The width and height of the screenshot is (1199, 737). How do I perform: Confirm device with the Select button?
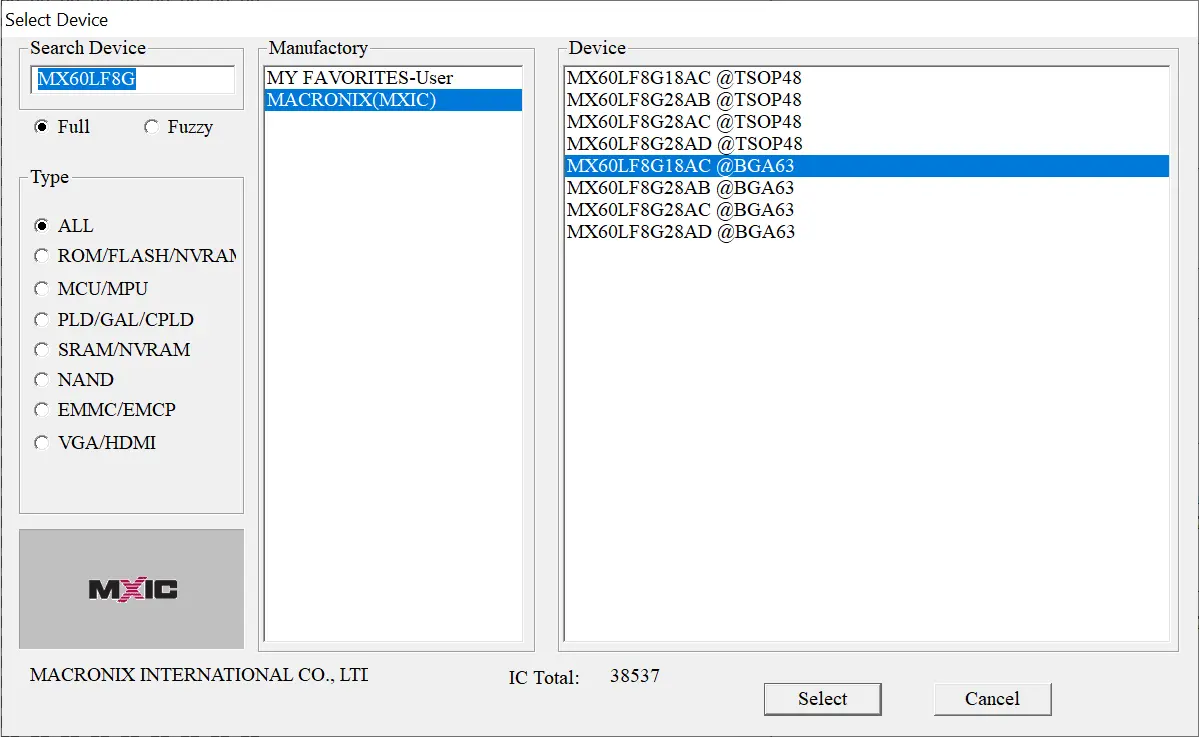pyautogui.click(x=823, y=699)
